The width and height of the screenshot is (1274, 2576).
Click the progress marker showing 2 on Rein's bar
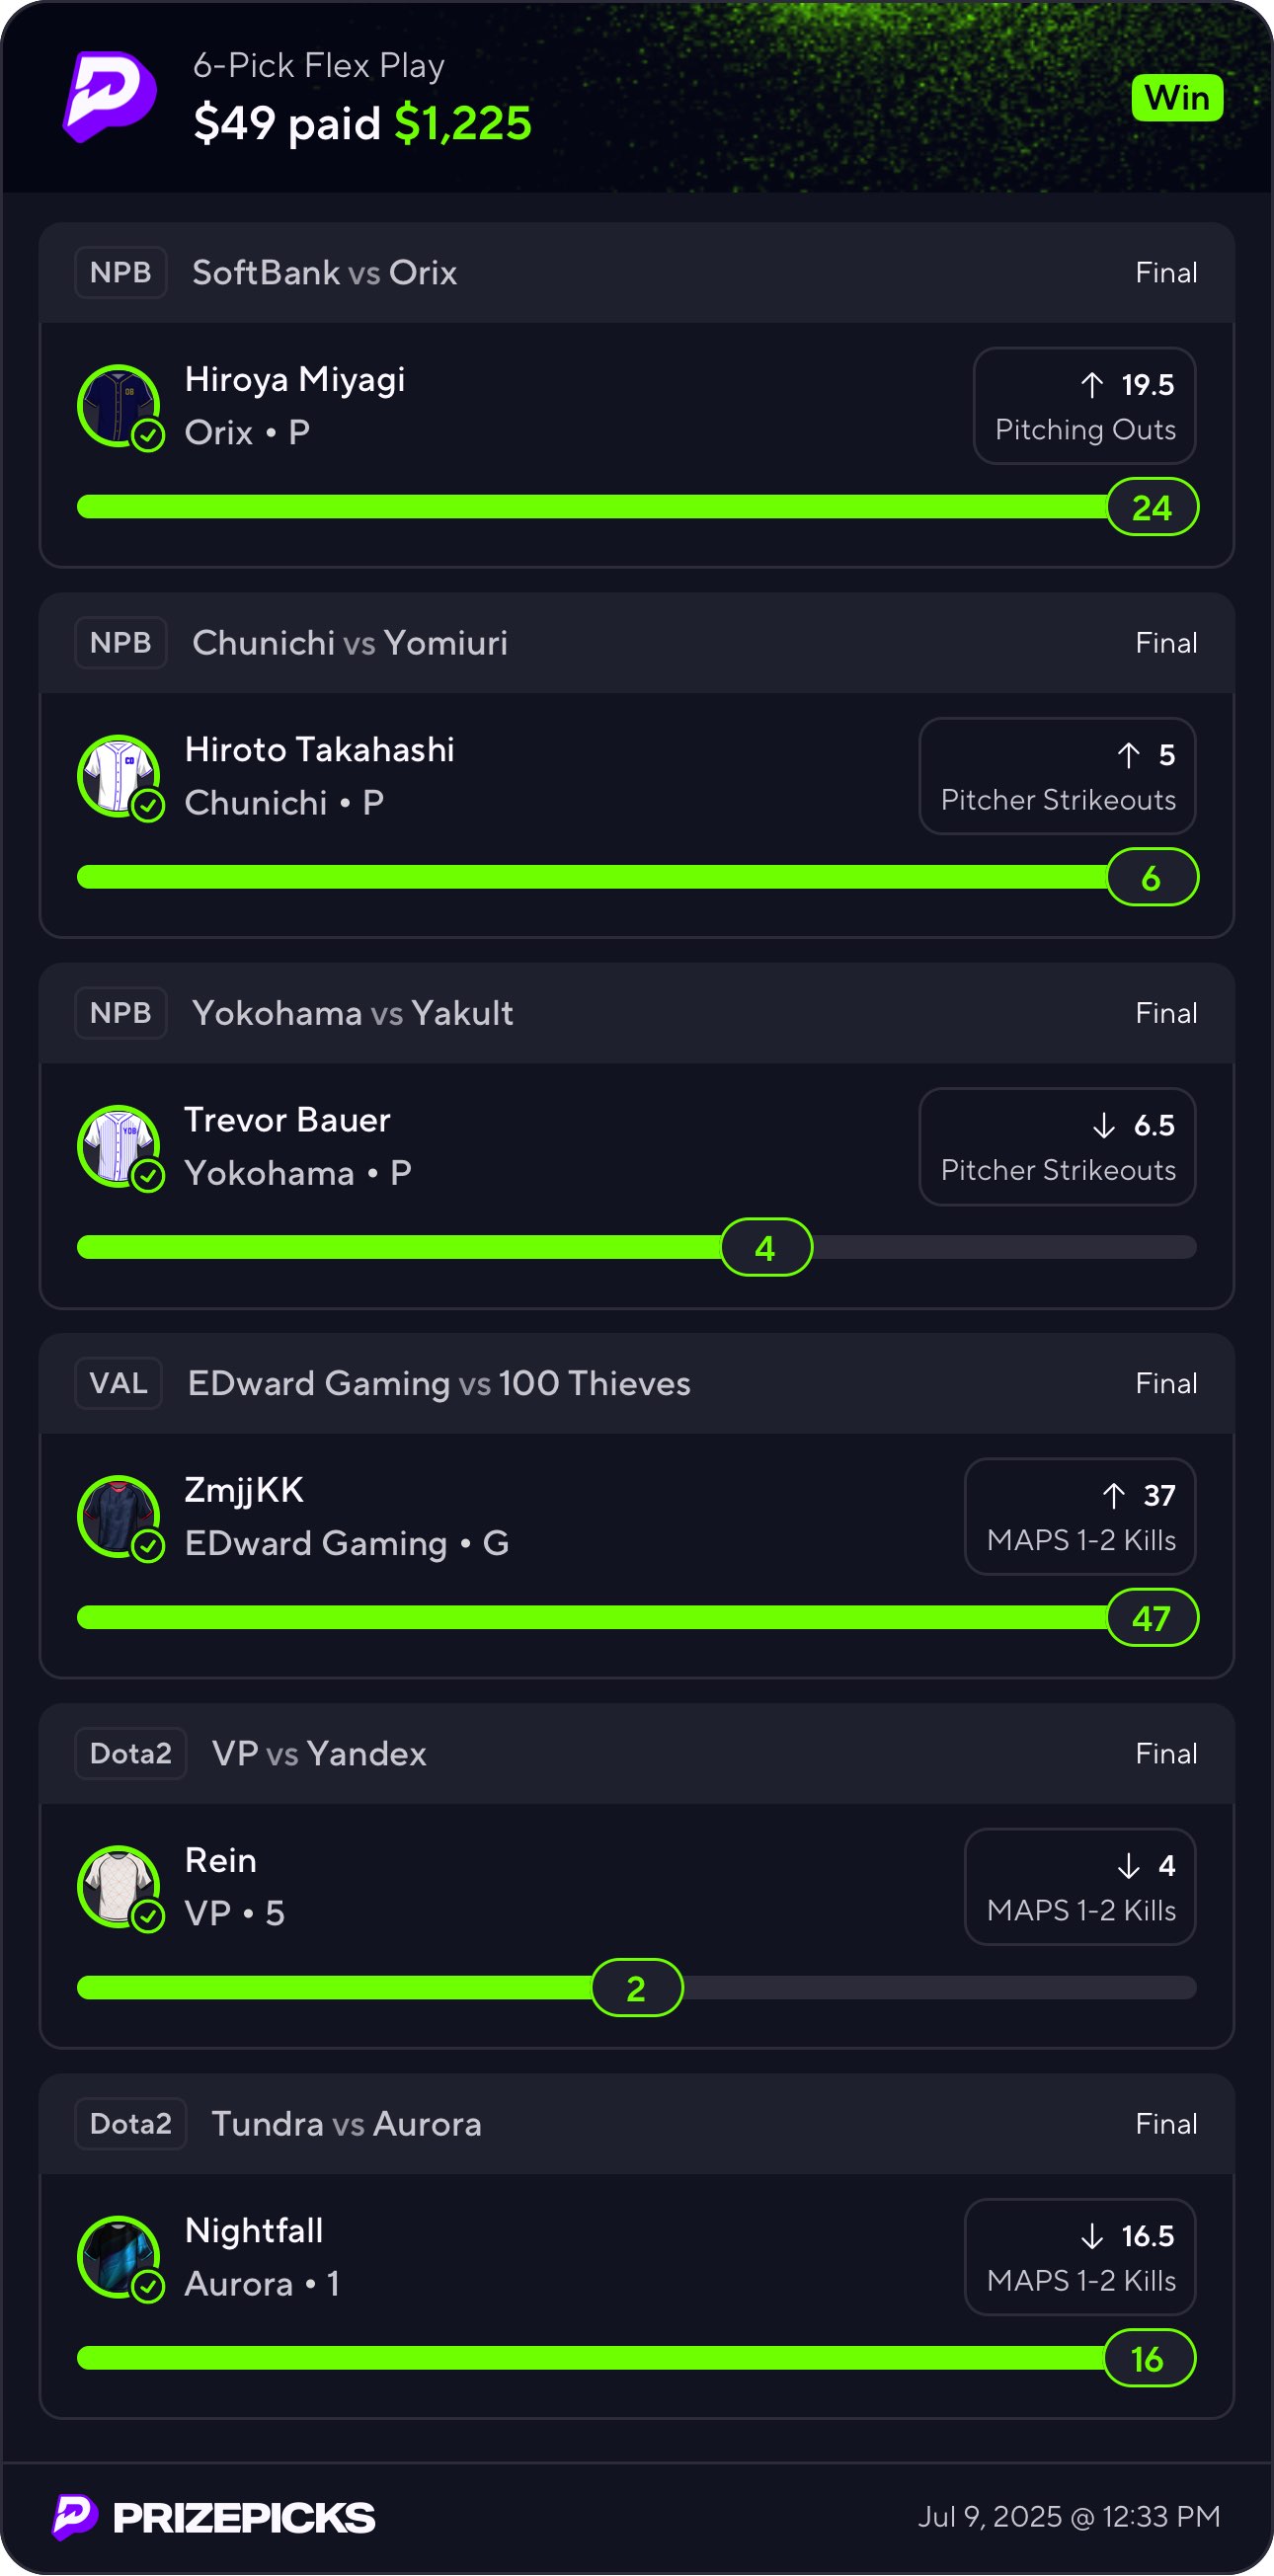coord(637,1987)
